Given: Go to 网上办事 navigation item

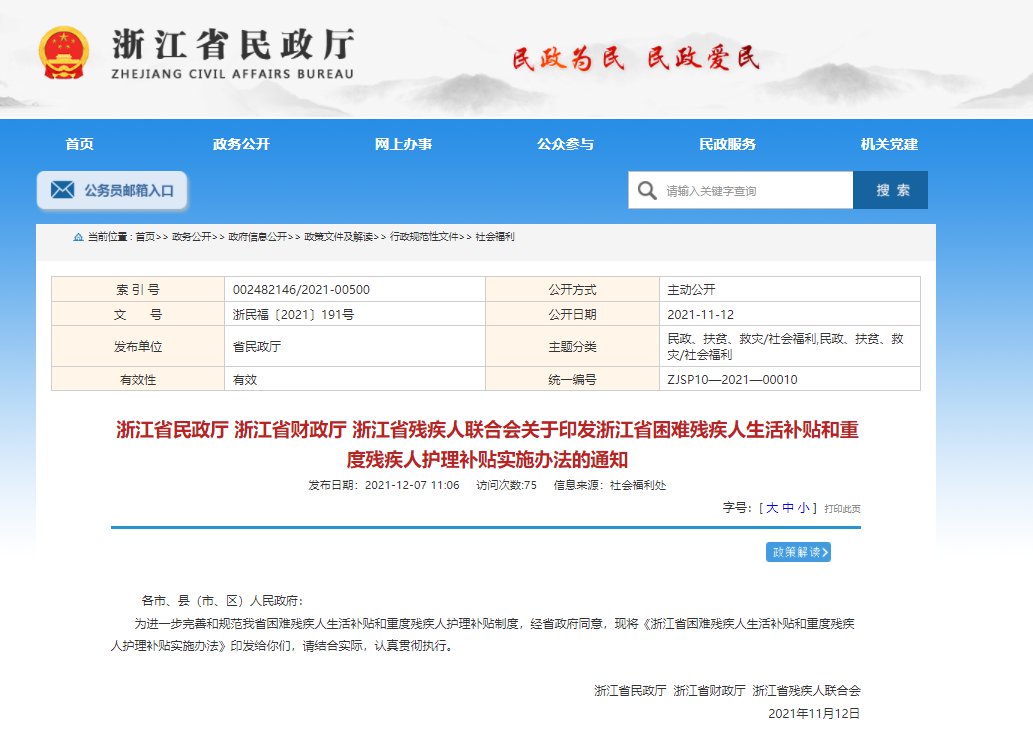Looking at the screenshot, I should tap(403, 144).
